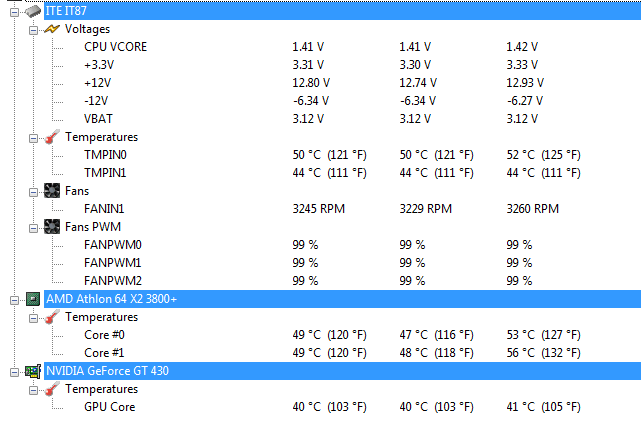Select the NVIDIA GeForce GT 430 row

pyautogui.click(x=342, y=371)
